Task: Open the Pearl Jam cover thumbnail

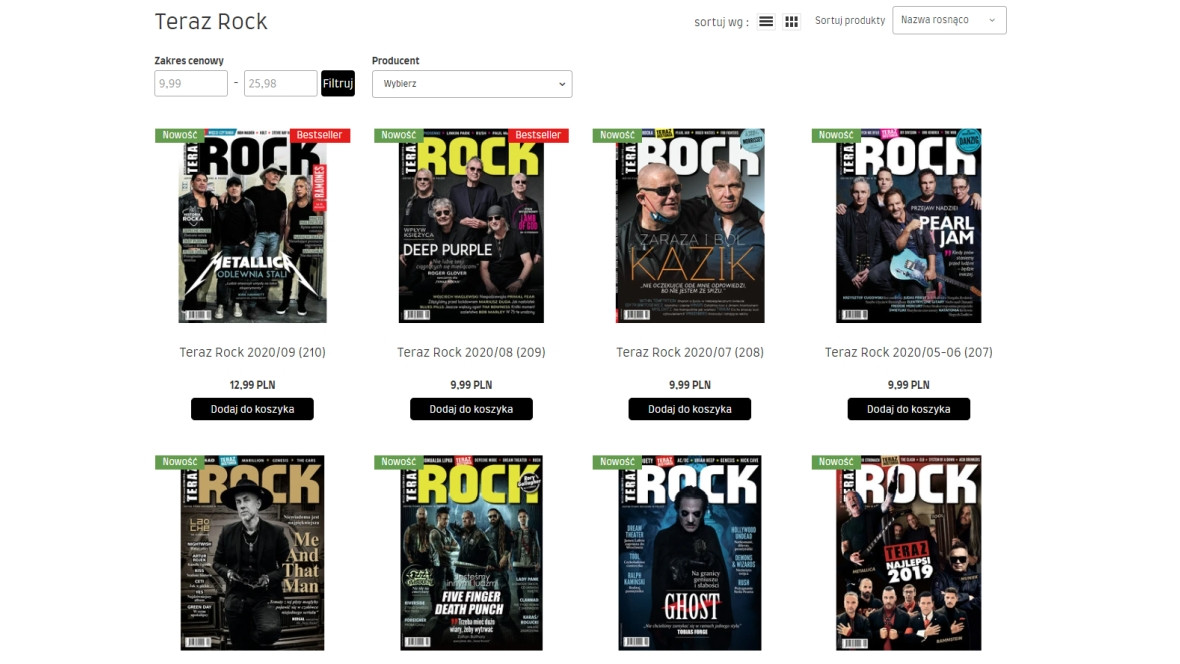Action: 908,226
